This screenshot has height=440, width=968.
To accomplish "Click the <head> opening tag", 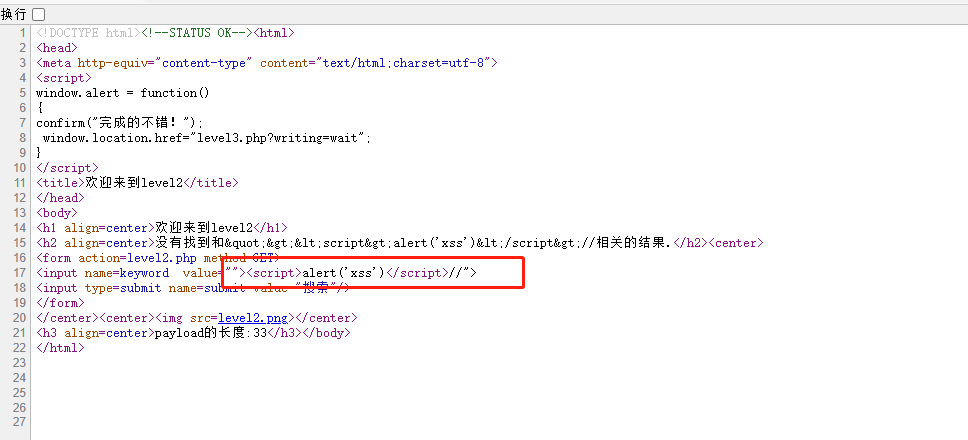I will 57,48.
